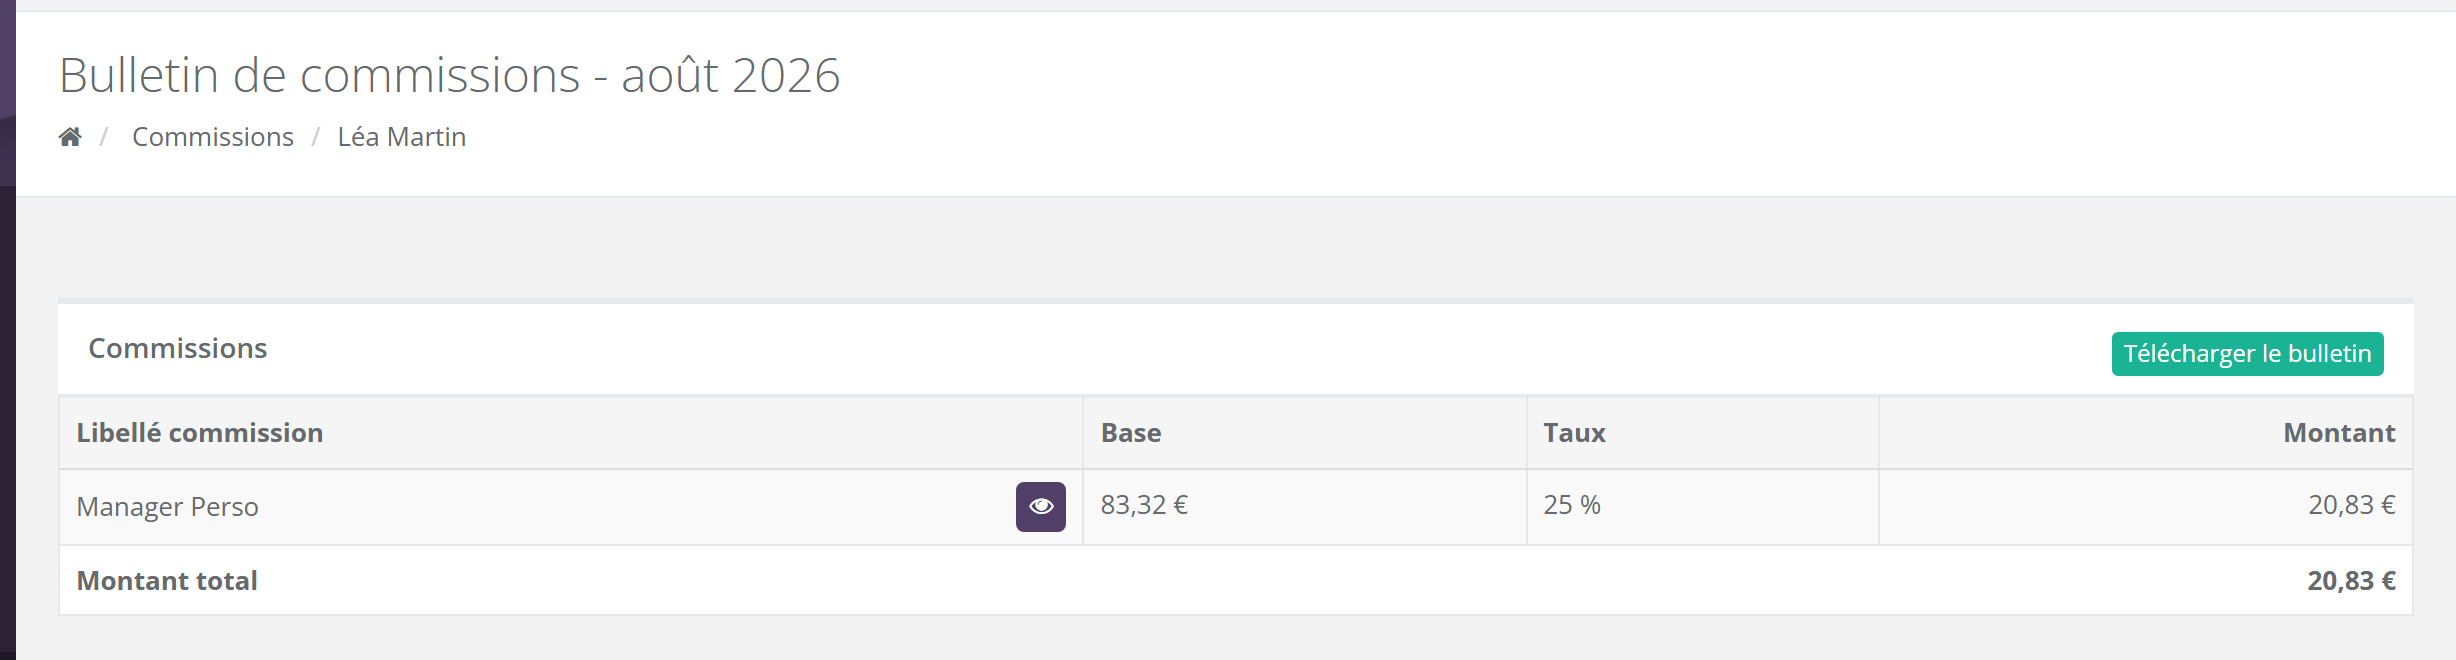This screenshot has height=660, width=2456.
Task: Click the slash separator after home icon
Action: [104, 137]
